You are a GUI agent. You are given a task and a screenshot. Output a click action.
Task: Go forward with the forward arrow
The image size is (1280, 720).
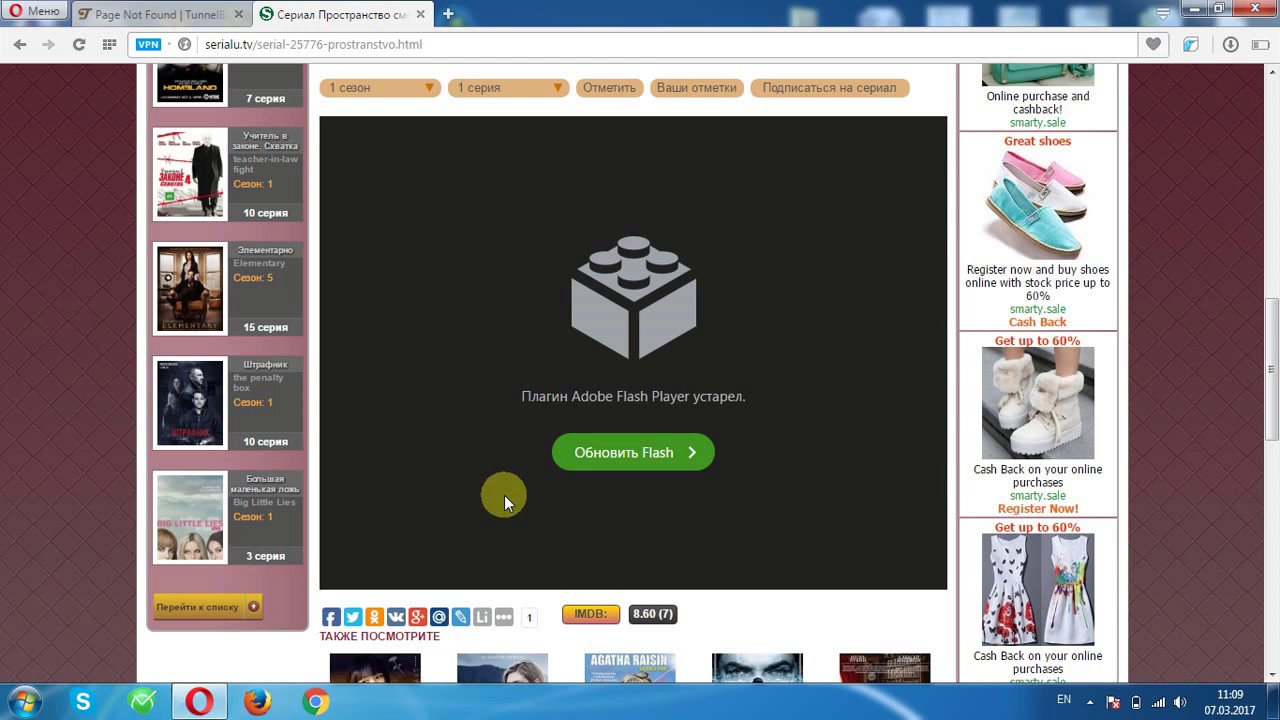[x=49, y=44]
